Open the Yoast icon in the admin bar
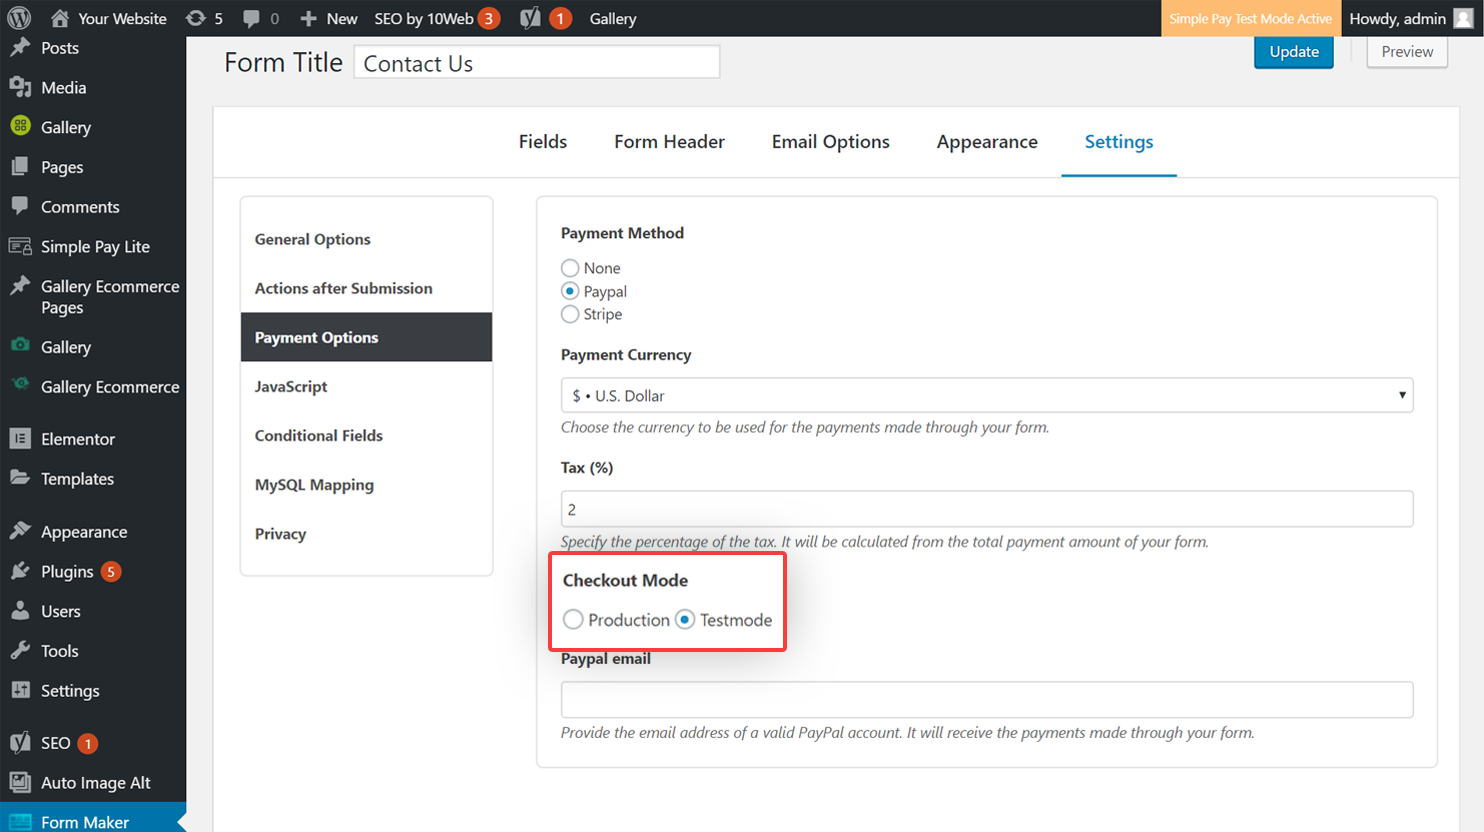 (x=530, y=18)
